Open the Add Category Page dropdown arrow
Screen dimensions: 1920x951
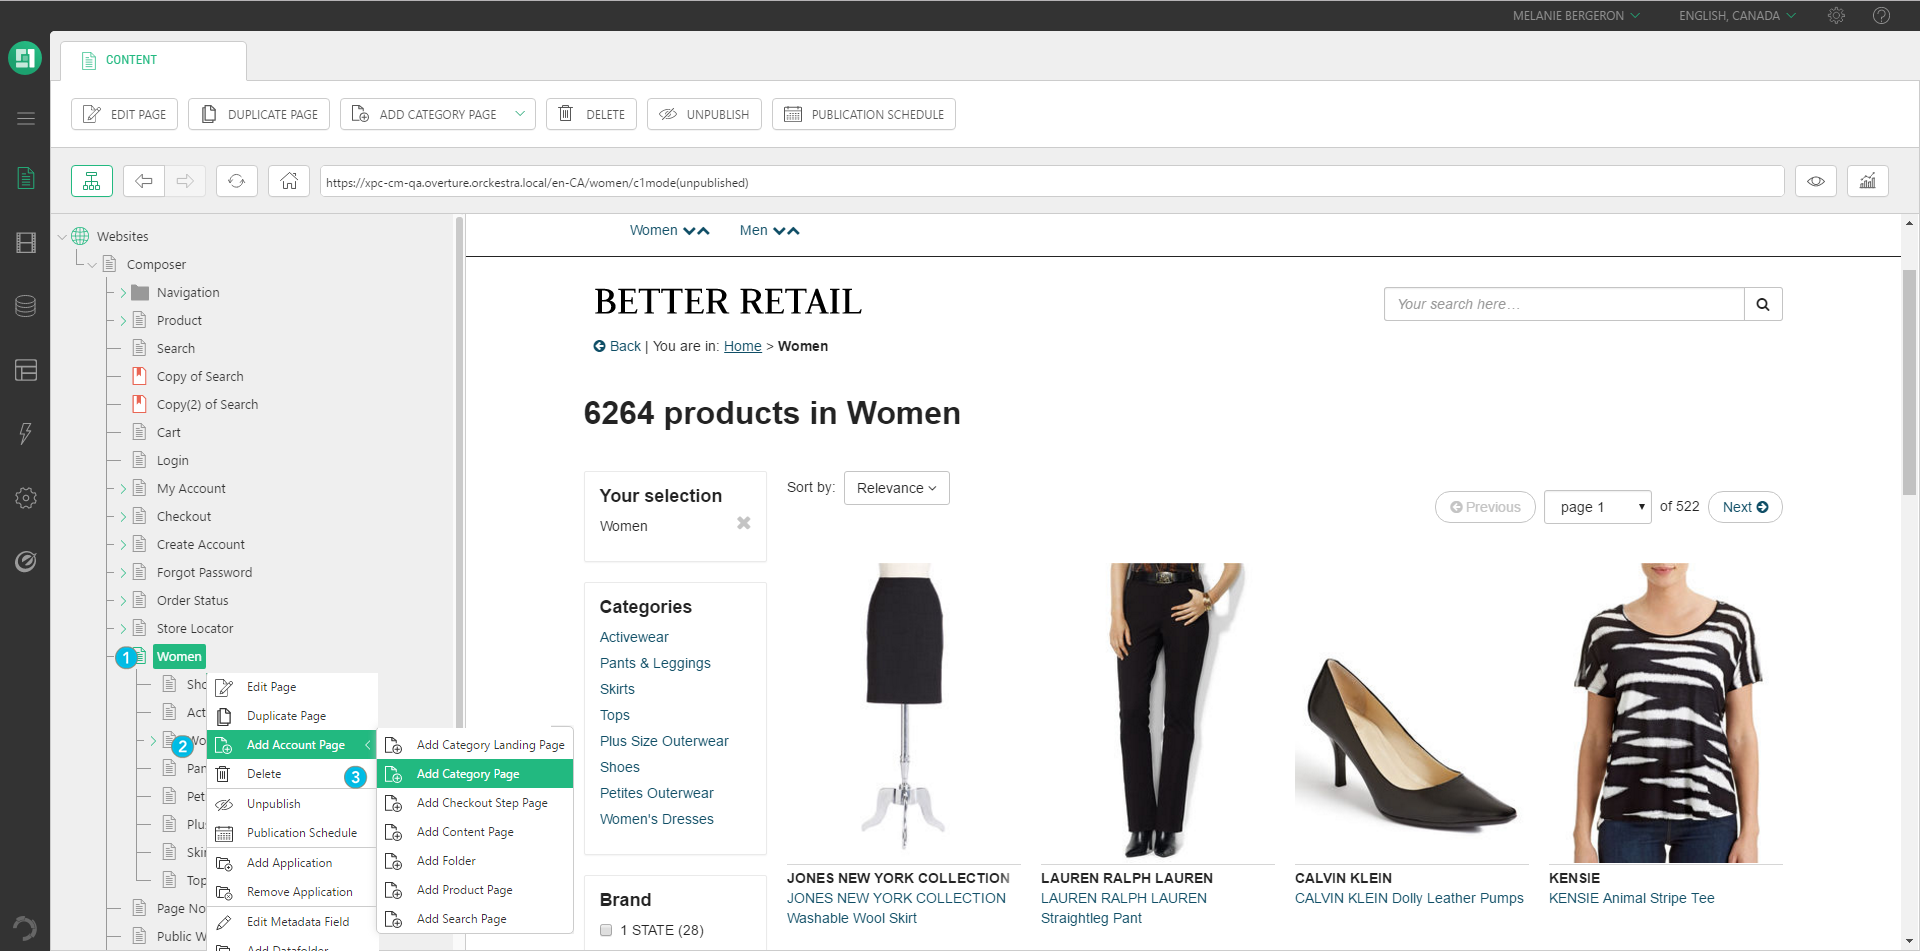click(x=520, y=114)
